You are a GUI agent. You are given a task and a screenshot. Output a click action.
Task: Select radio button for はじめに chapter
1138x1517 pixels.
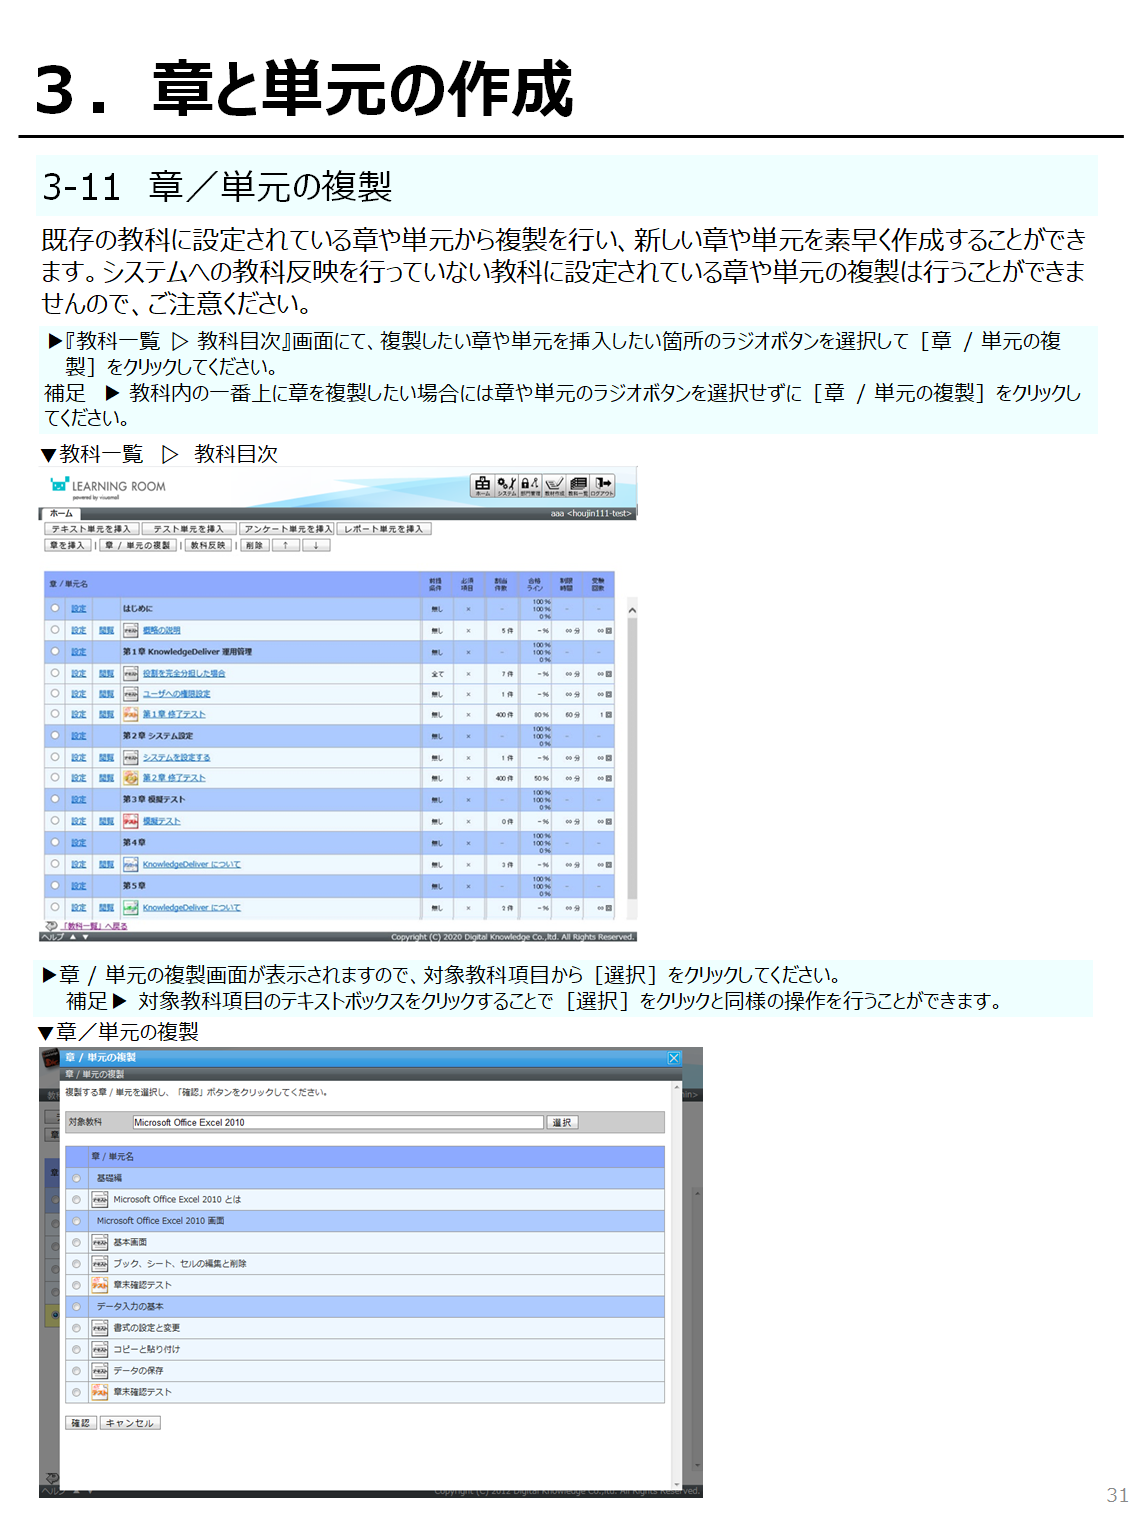(x=55, y=608)
